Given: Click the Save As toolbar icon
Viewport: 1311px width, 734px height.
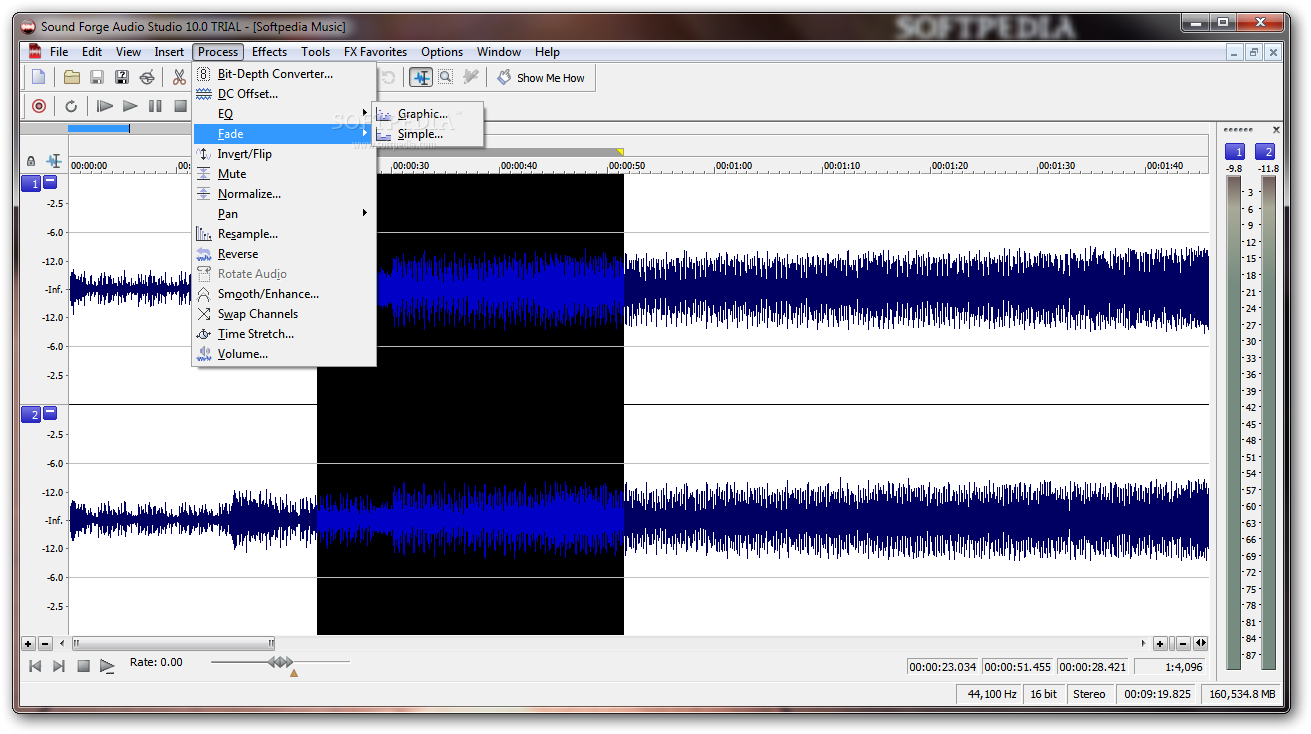Looking at the screenshot, I should tap(122, 77).
